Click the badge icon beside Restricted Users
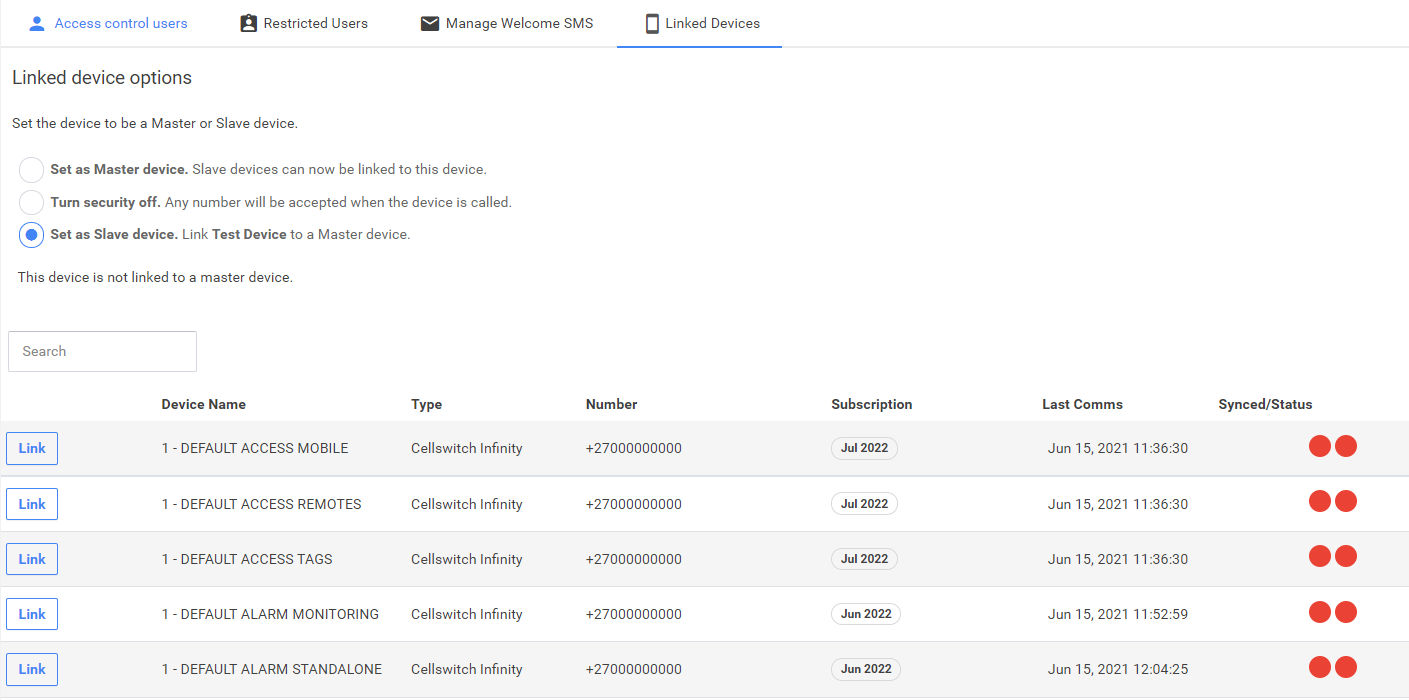This screenshot has width=1409, height=700. click(x=248, y=23)
